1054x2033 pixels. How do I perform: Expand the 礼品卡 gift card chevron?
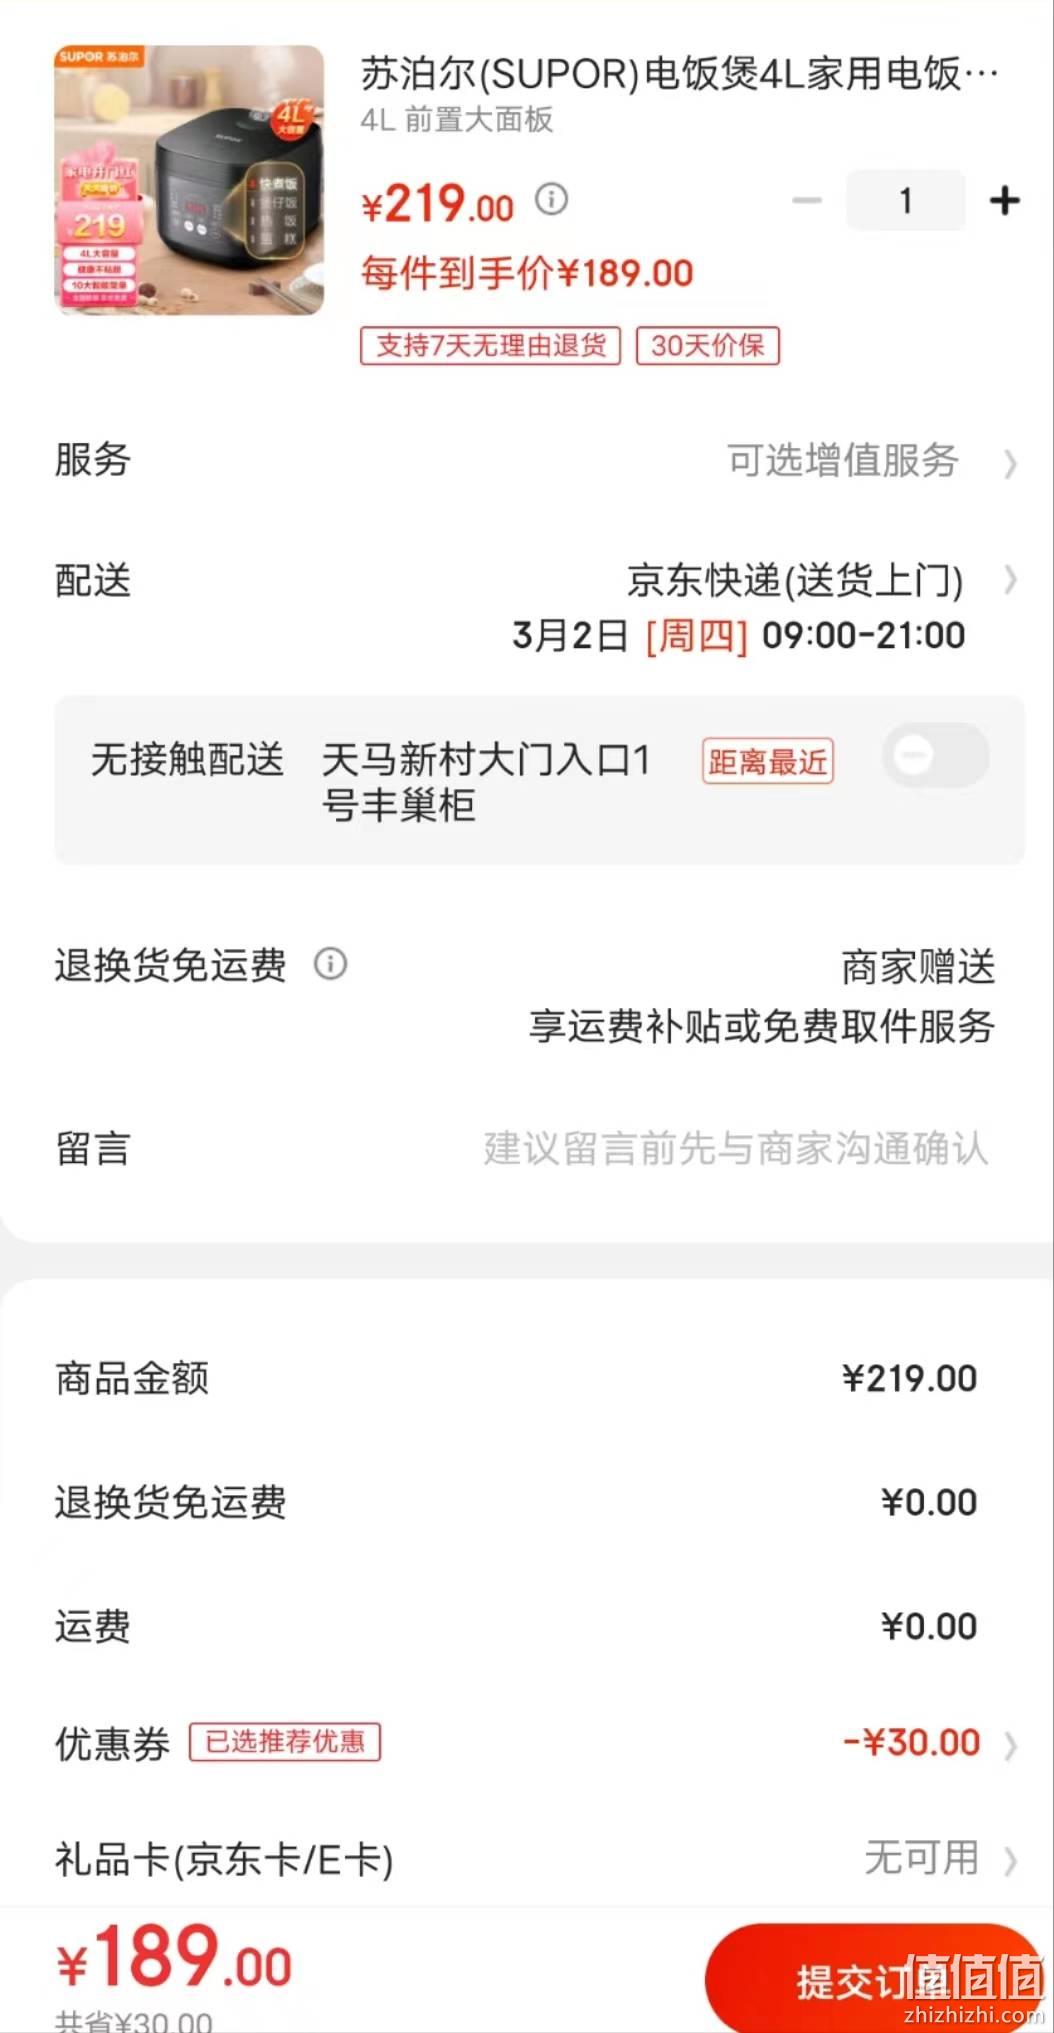coord(1010,1861)
